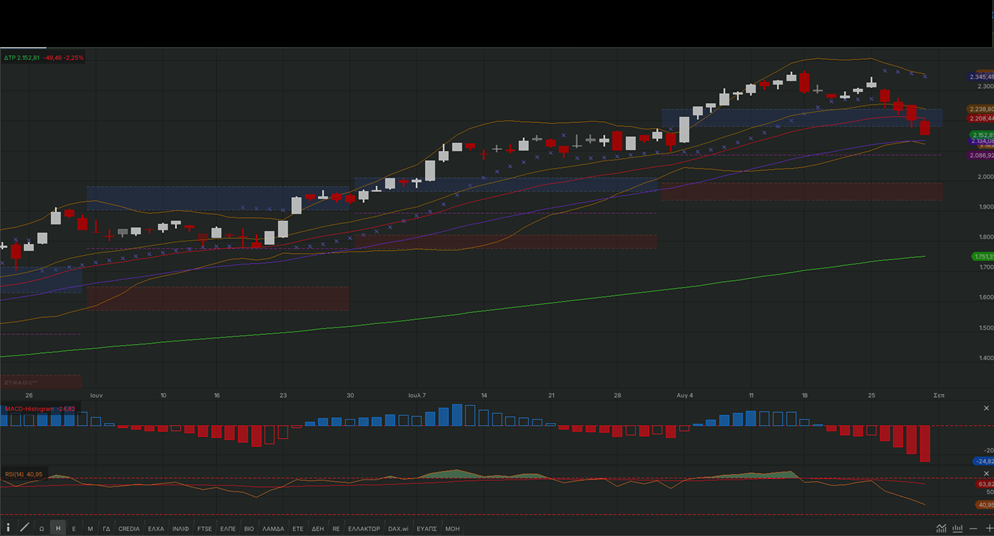
Task: Click the 1.400 price scale label
Action: [985, 358]
